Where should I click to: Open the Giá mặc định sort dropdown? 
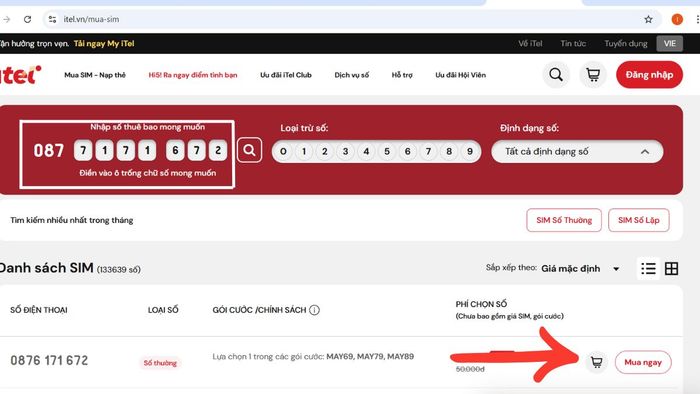[x=580, y=269]
